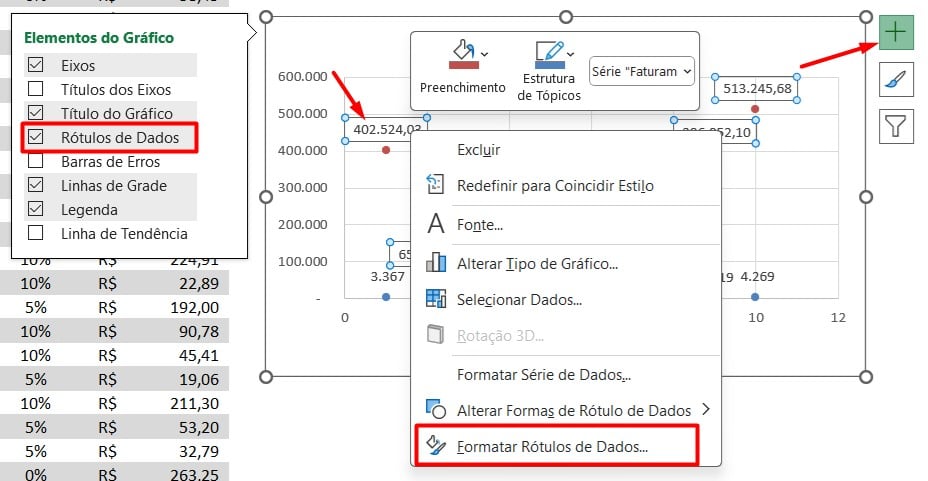Screen dimensions: 928x481
Task: Toggle the Eixos checkbox
Action: (x=36, y=65)
